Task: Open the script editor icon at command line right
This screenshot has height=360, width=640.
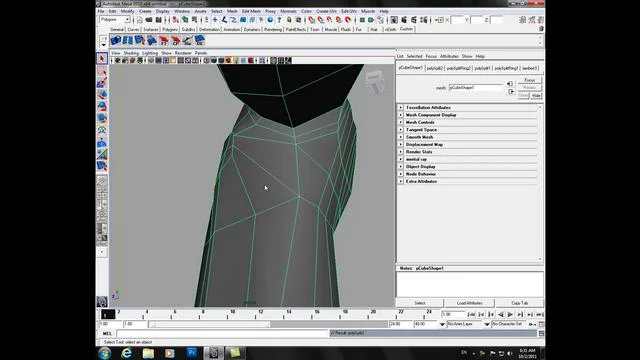Action: 541,333
